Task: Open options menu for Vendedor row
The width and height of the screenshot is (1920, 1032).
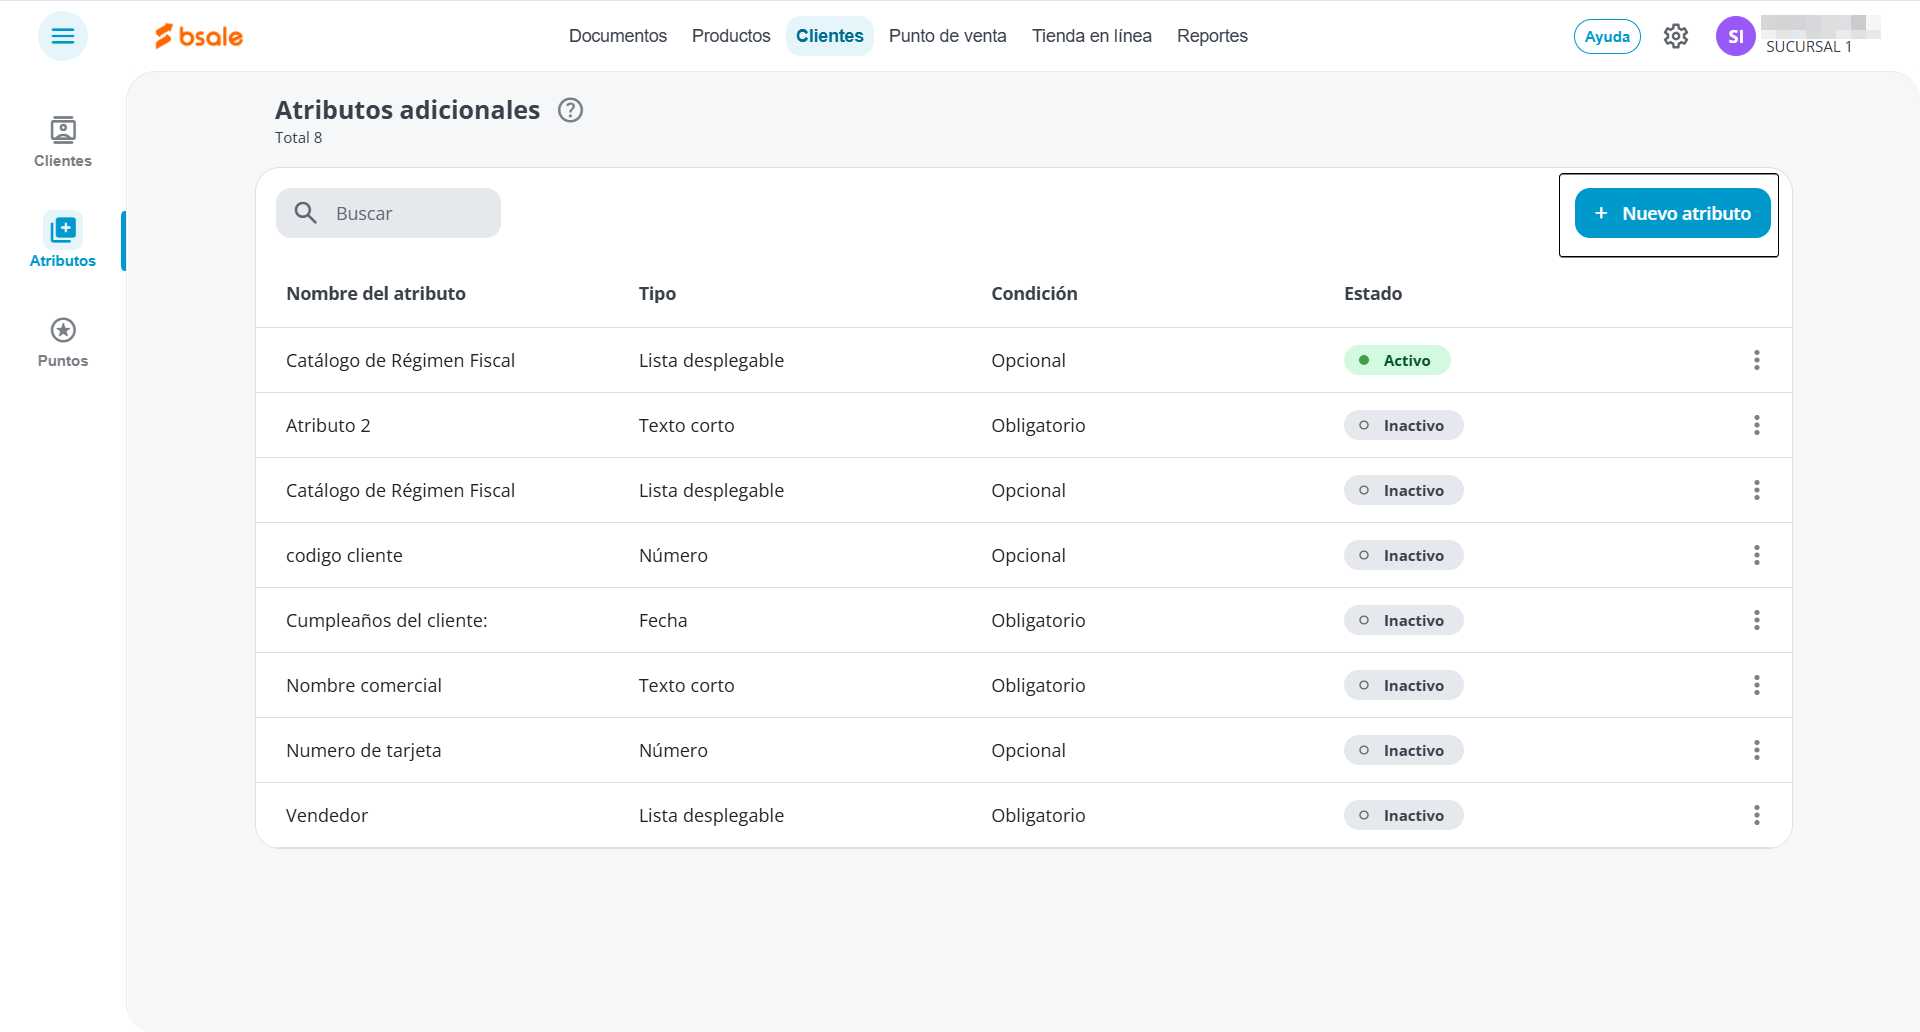Action: coord(1757,815)
